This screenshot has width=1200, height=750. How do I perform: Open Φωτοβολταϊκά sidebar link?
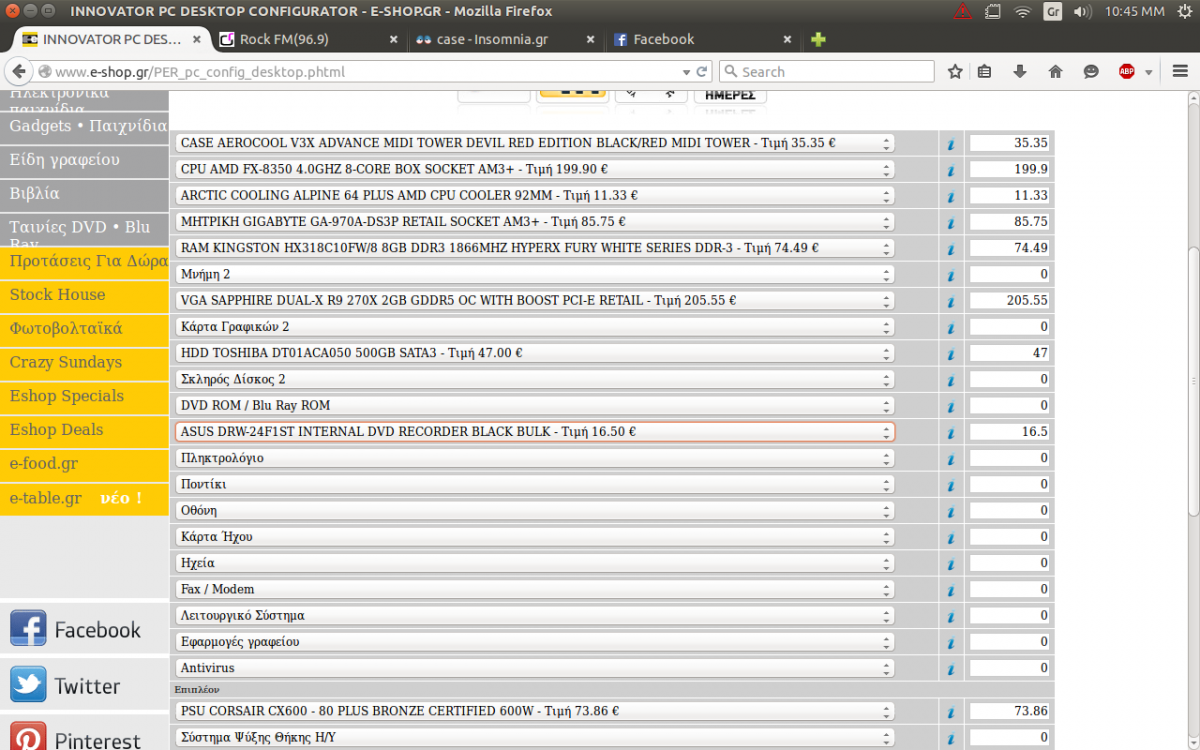[84, 329]
